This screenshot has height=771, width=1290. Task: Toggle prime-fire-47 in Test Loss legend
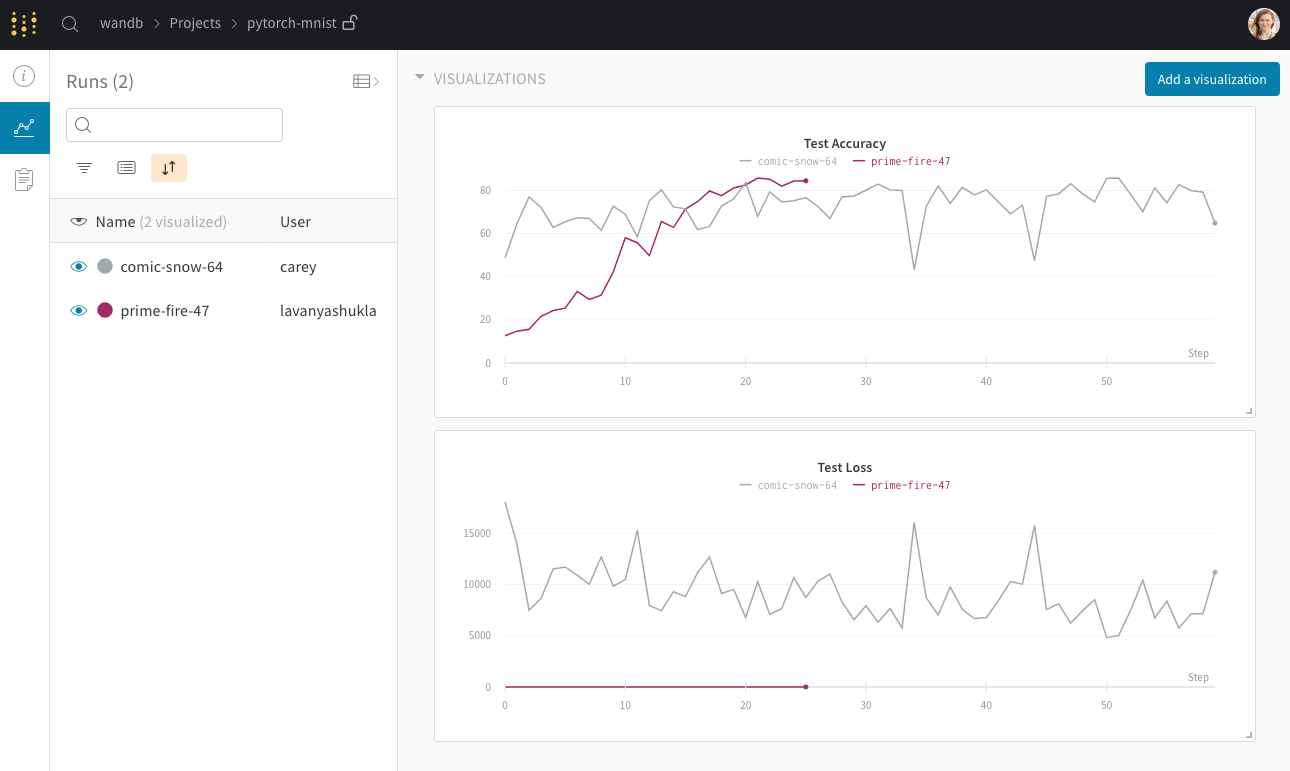click(x=902, y=485)
